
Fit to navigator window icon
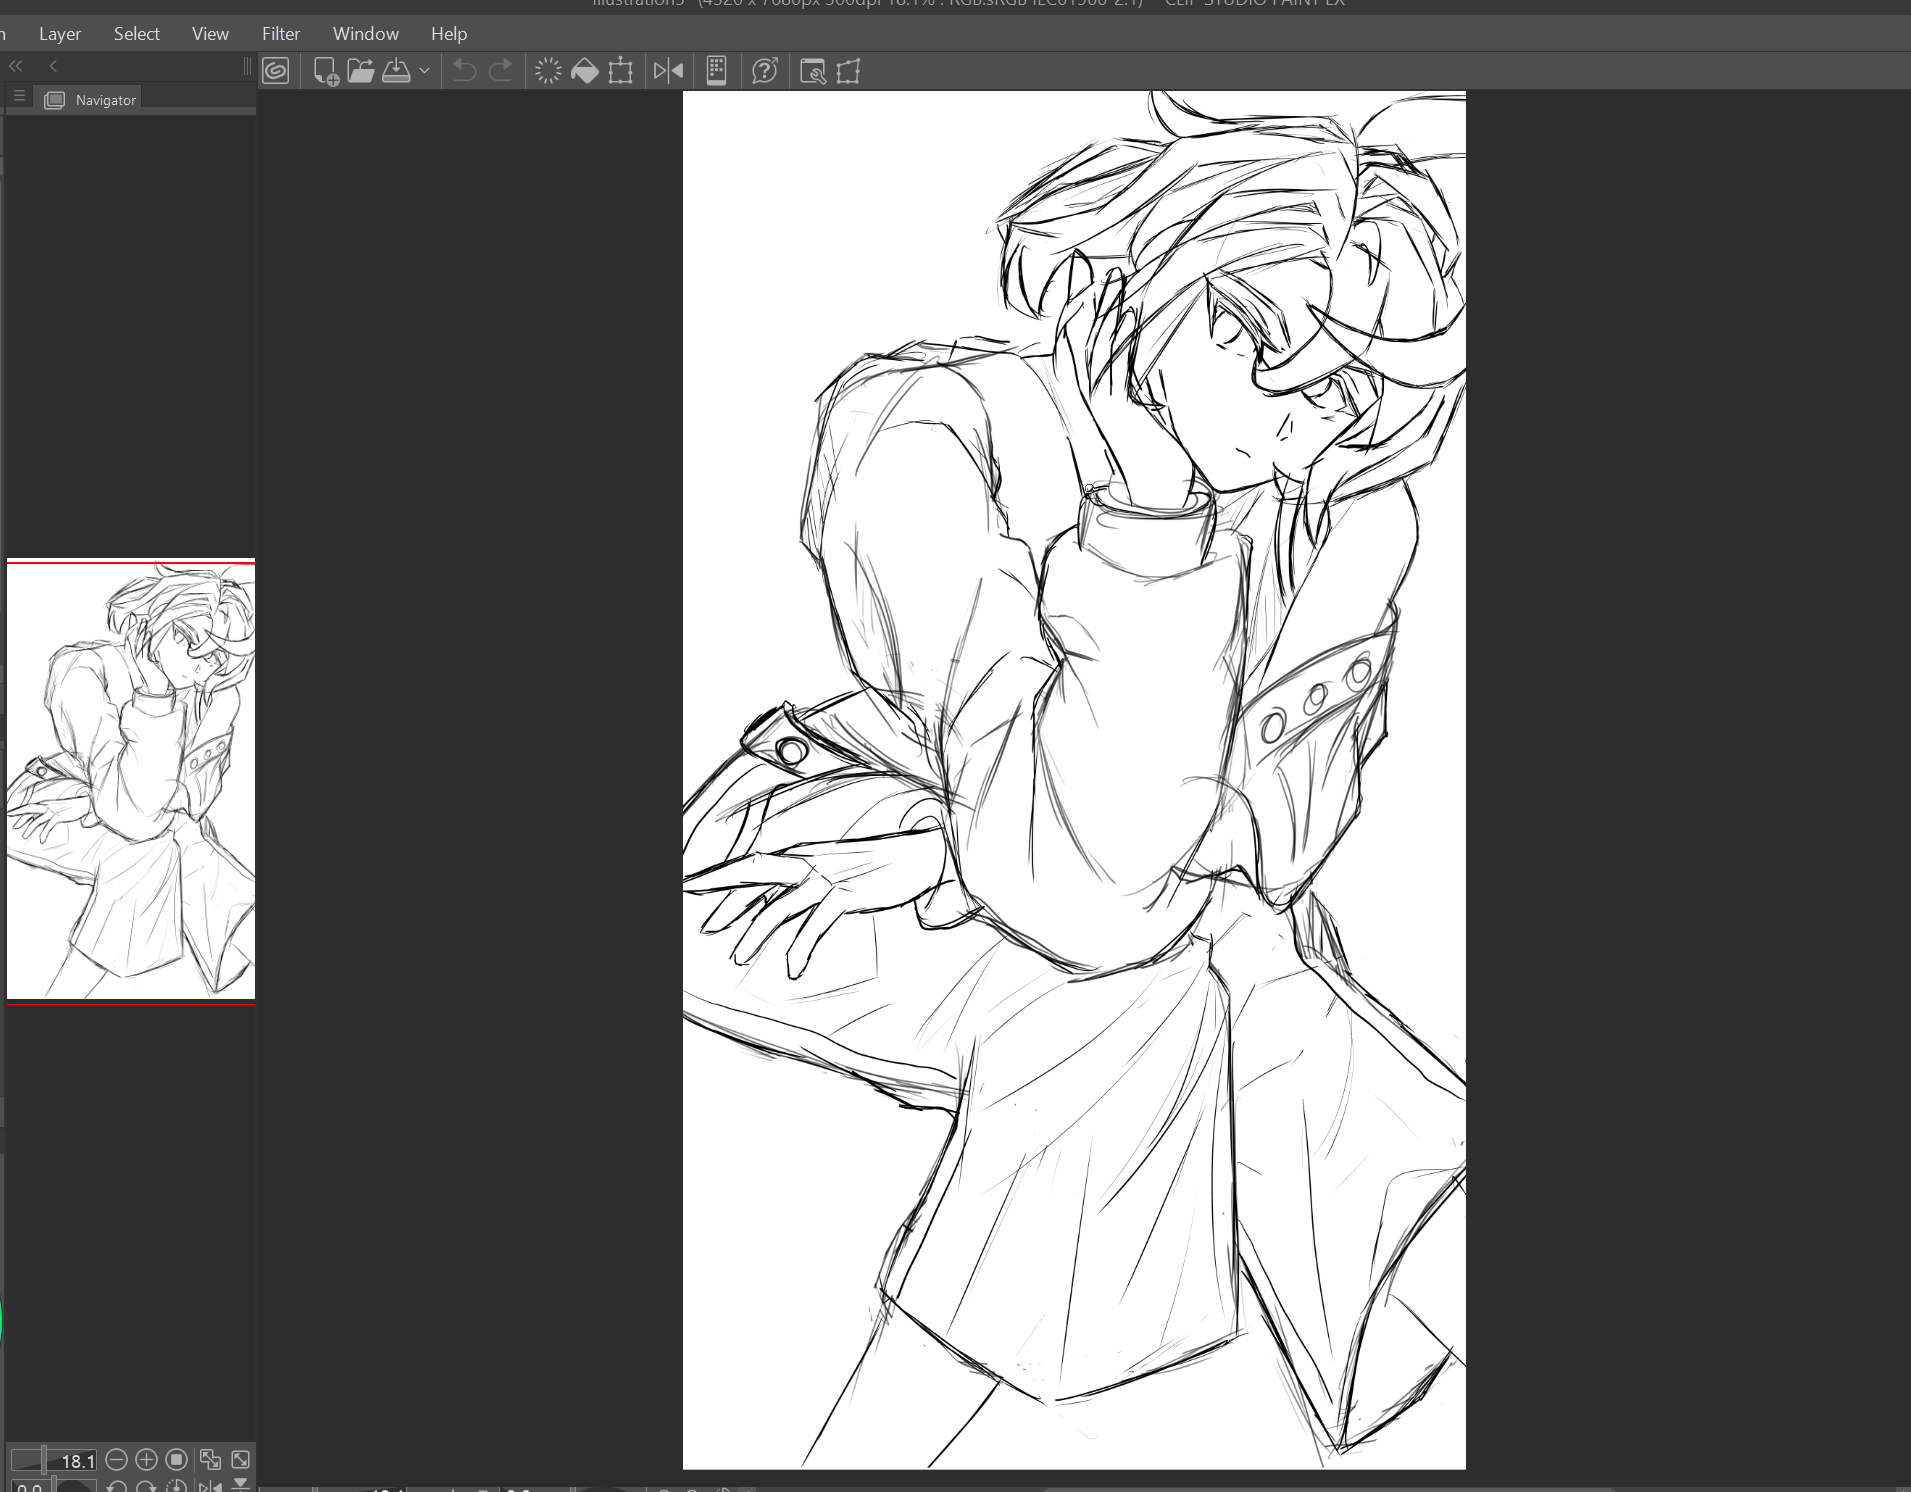click(240, 1460)
